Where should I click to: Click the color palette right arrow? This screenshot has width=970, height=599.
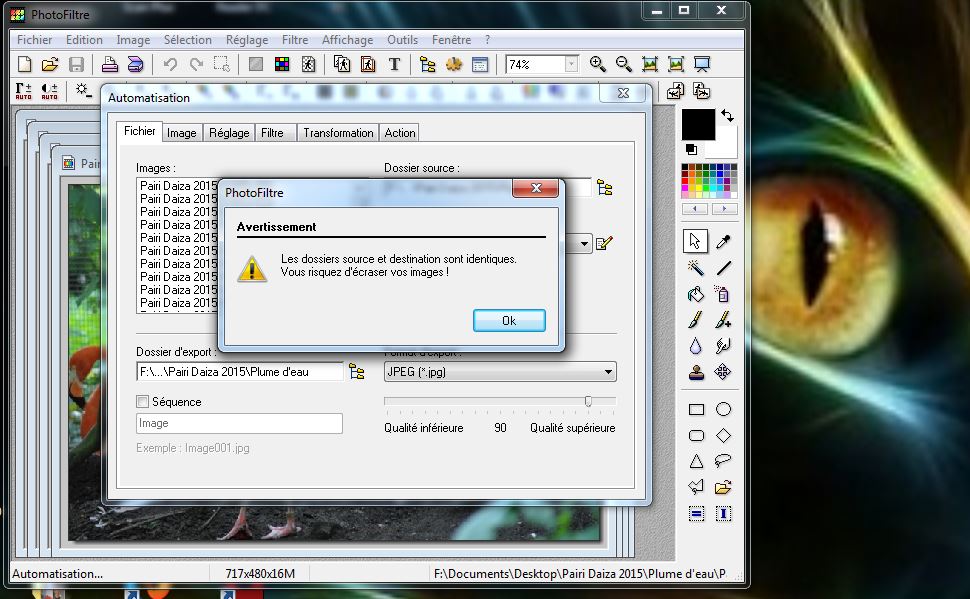724,209
